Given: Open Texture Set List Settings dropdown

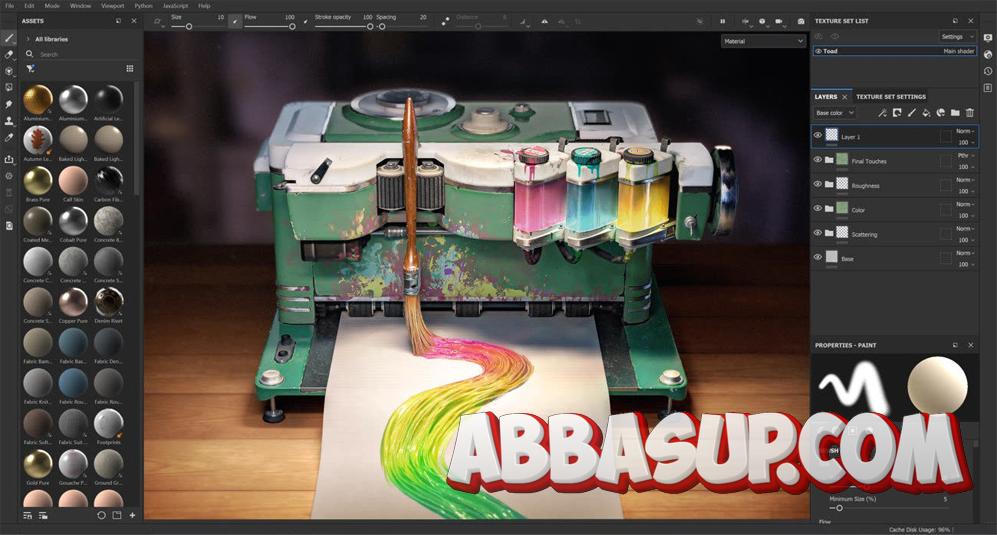Looking at the screenshot, I should pos(958,36).
